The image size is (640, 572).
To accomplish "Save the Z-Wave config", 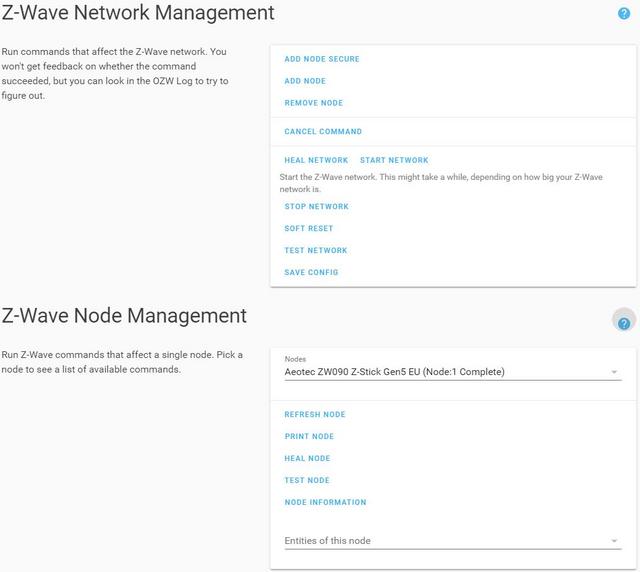I will (311, 273).
